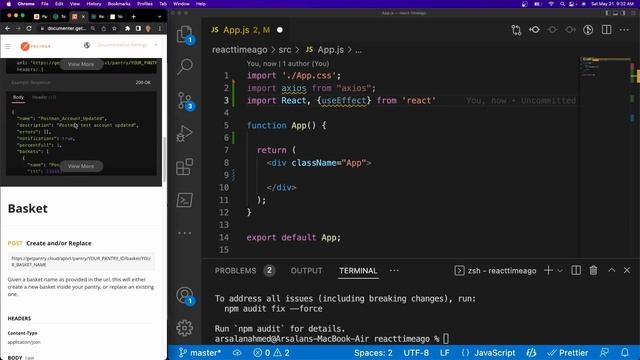Split the terminal panel
This screenshot has width=640, height=360.
click(x=576, y=270)
